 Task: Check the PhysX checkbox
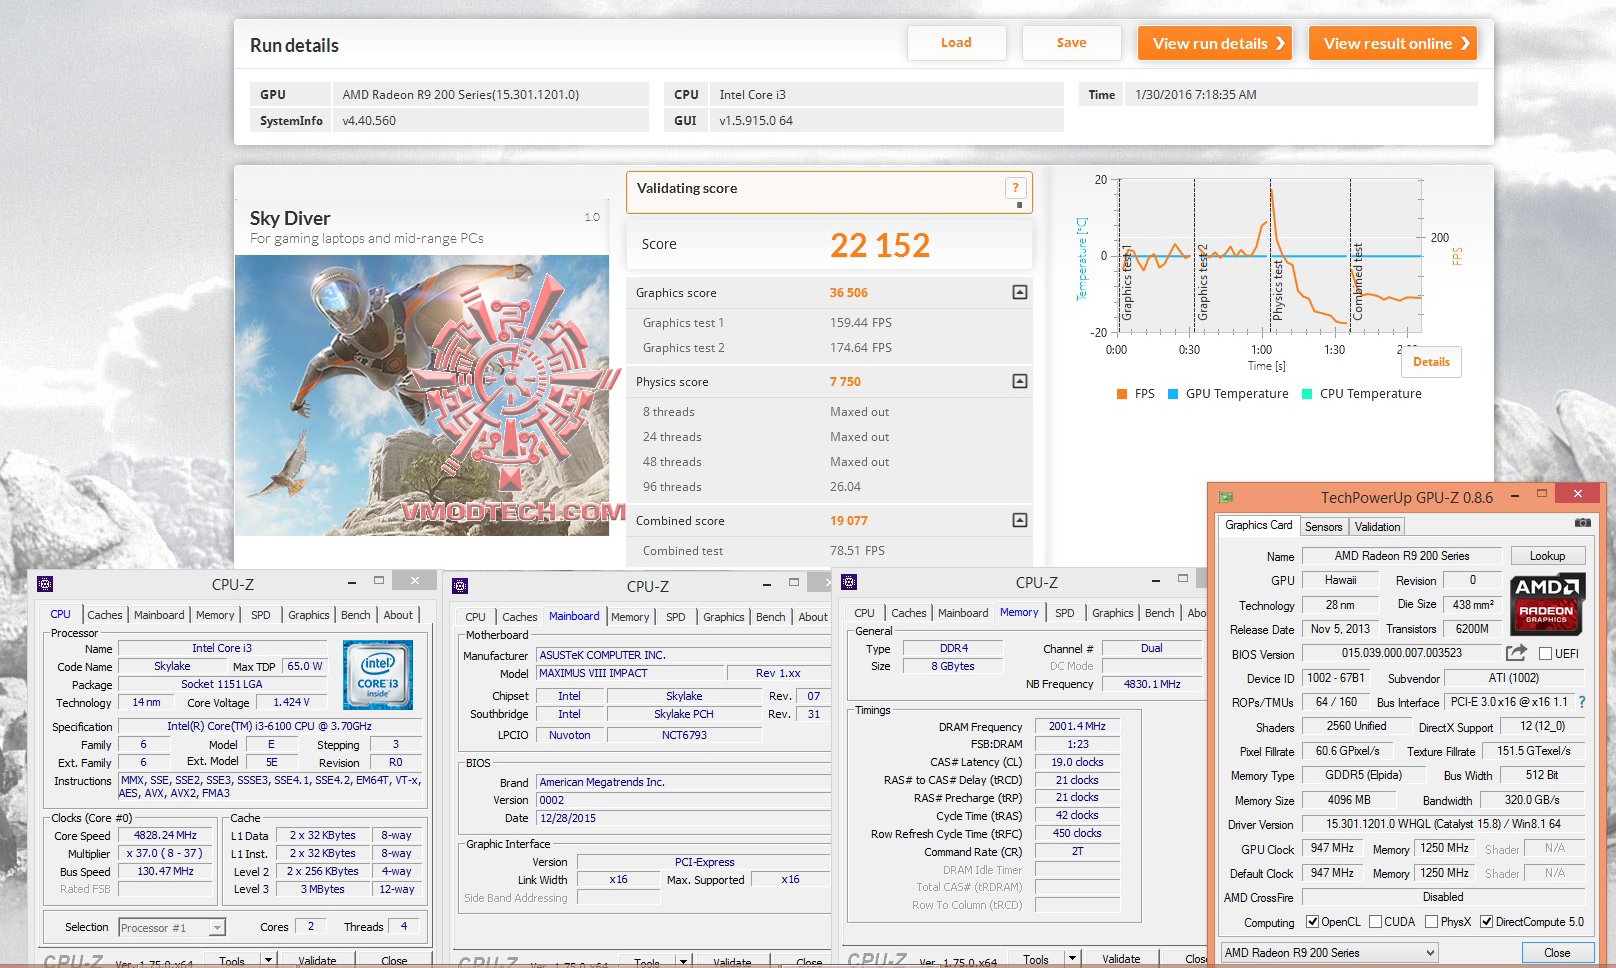pyautogui.click(x=1432, y=922)
